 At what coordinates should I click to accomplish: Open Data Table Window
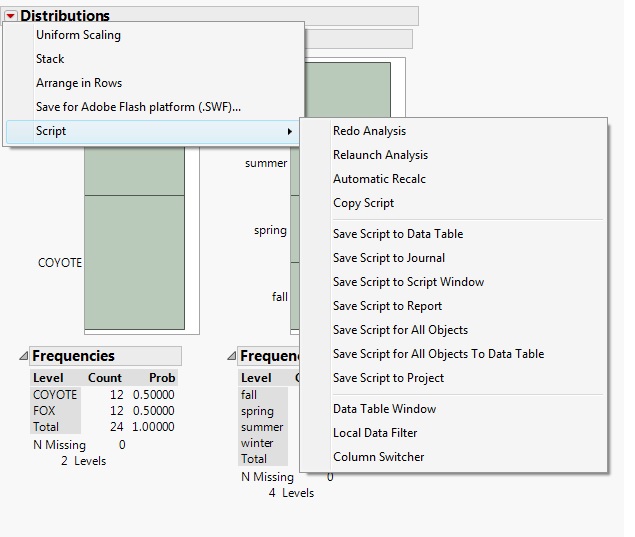pyautogui.click(x=384, y=409)
